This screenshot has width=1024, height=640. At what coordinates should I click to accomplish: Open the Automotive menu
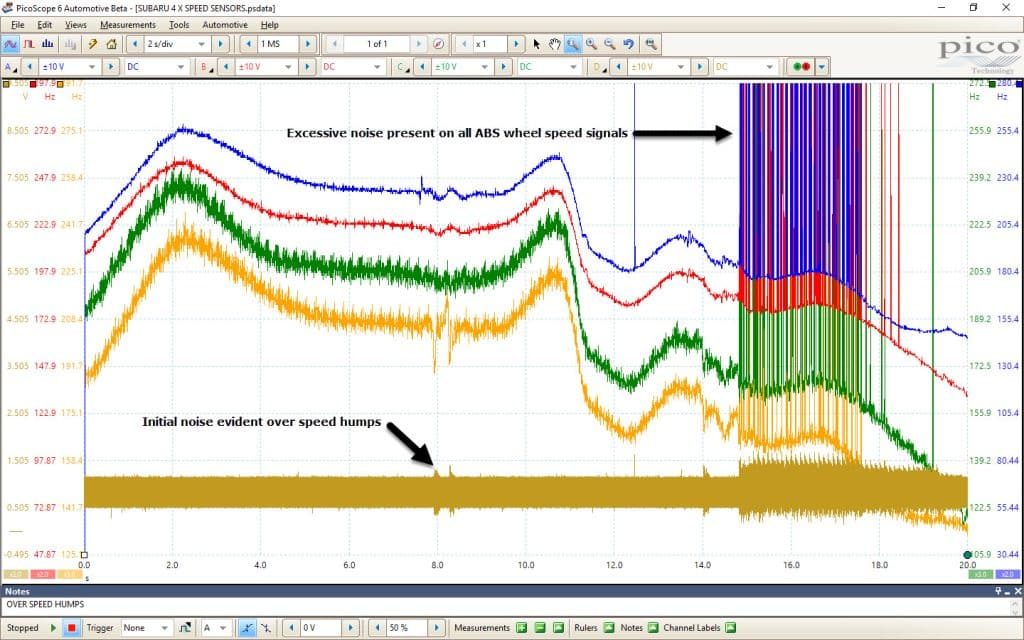(x=225, y=25)
